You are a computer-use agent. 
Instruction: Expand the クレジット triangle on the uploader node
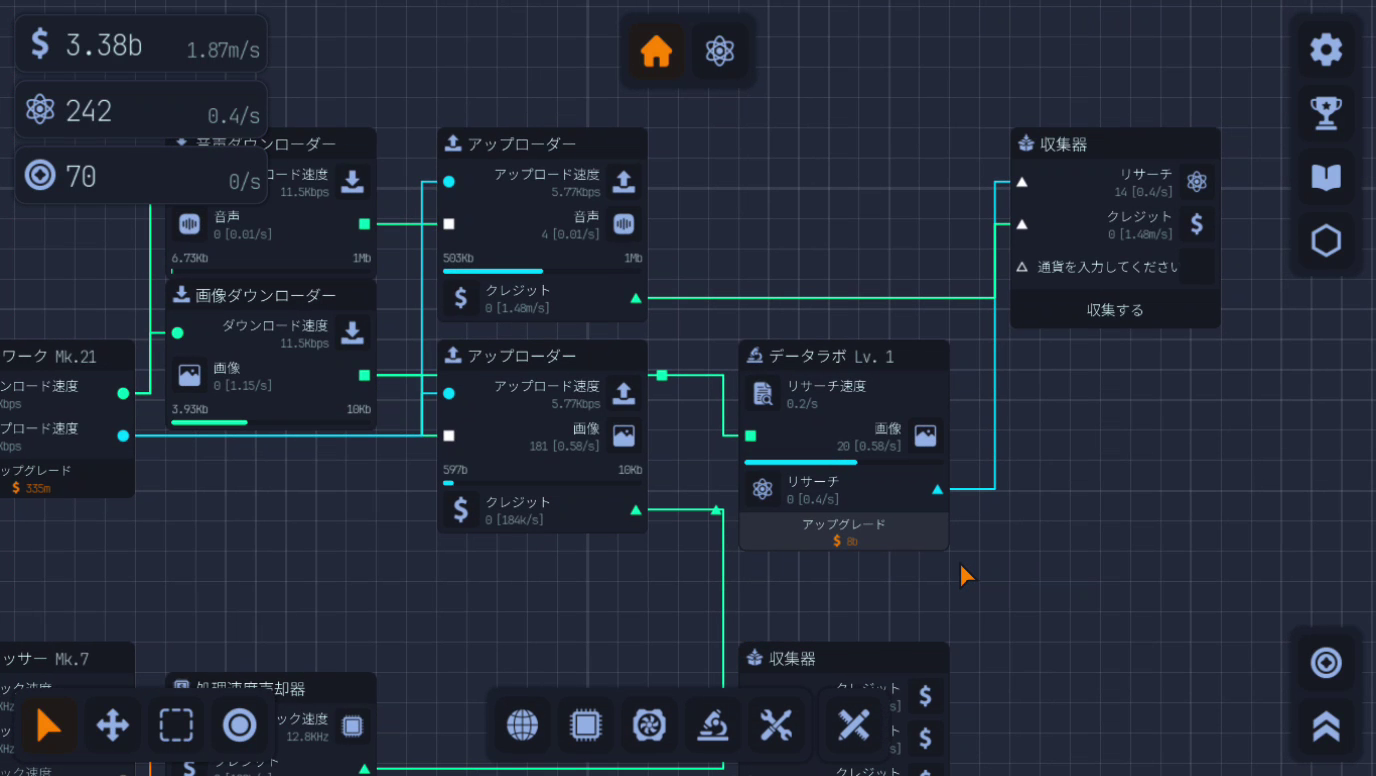[x=635, y=297]
